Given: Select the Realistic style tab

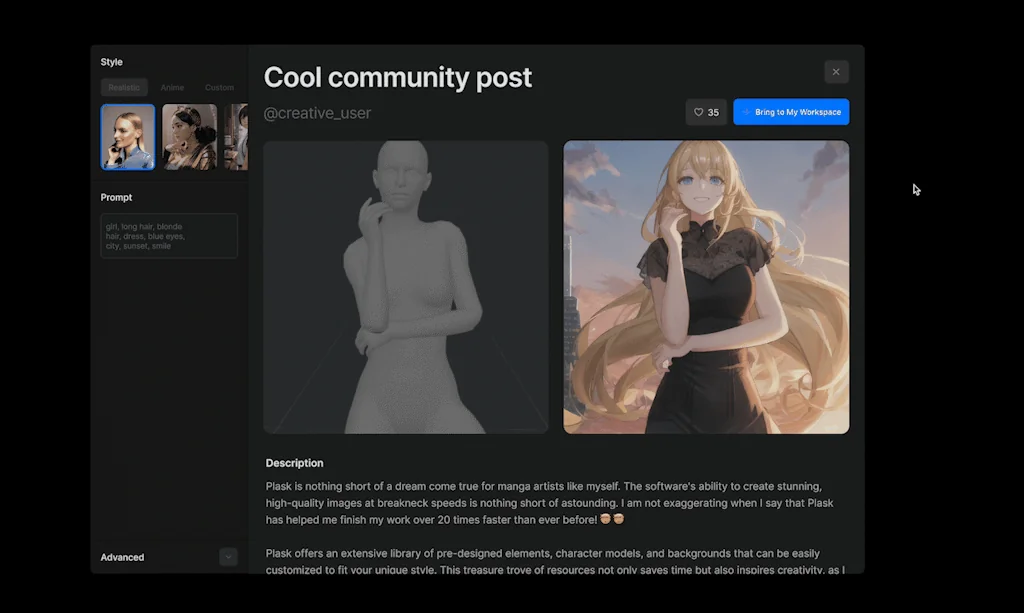Looking at the screenshot, I should tap(124, 87).
